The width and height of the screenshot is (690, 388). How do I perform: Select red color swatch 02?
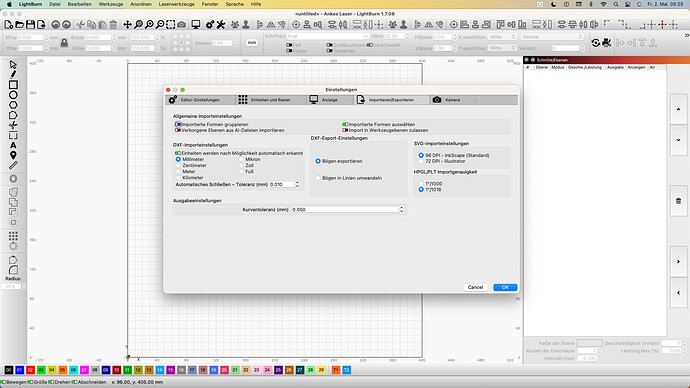(x=30, y=370)
